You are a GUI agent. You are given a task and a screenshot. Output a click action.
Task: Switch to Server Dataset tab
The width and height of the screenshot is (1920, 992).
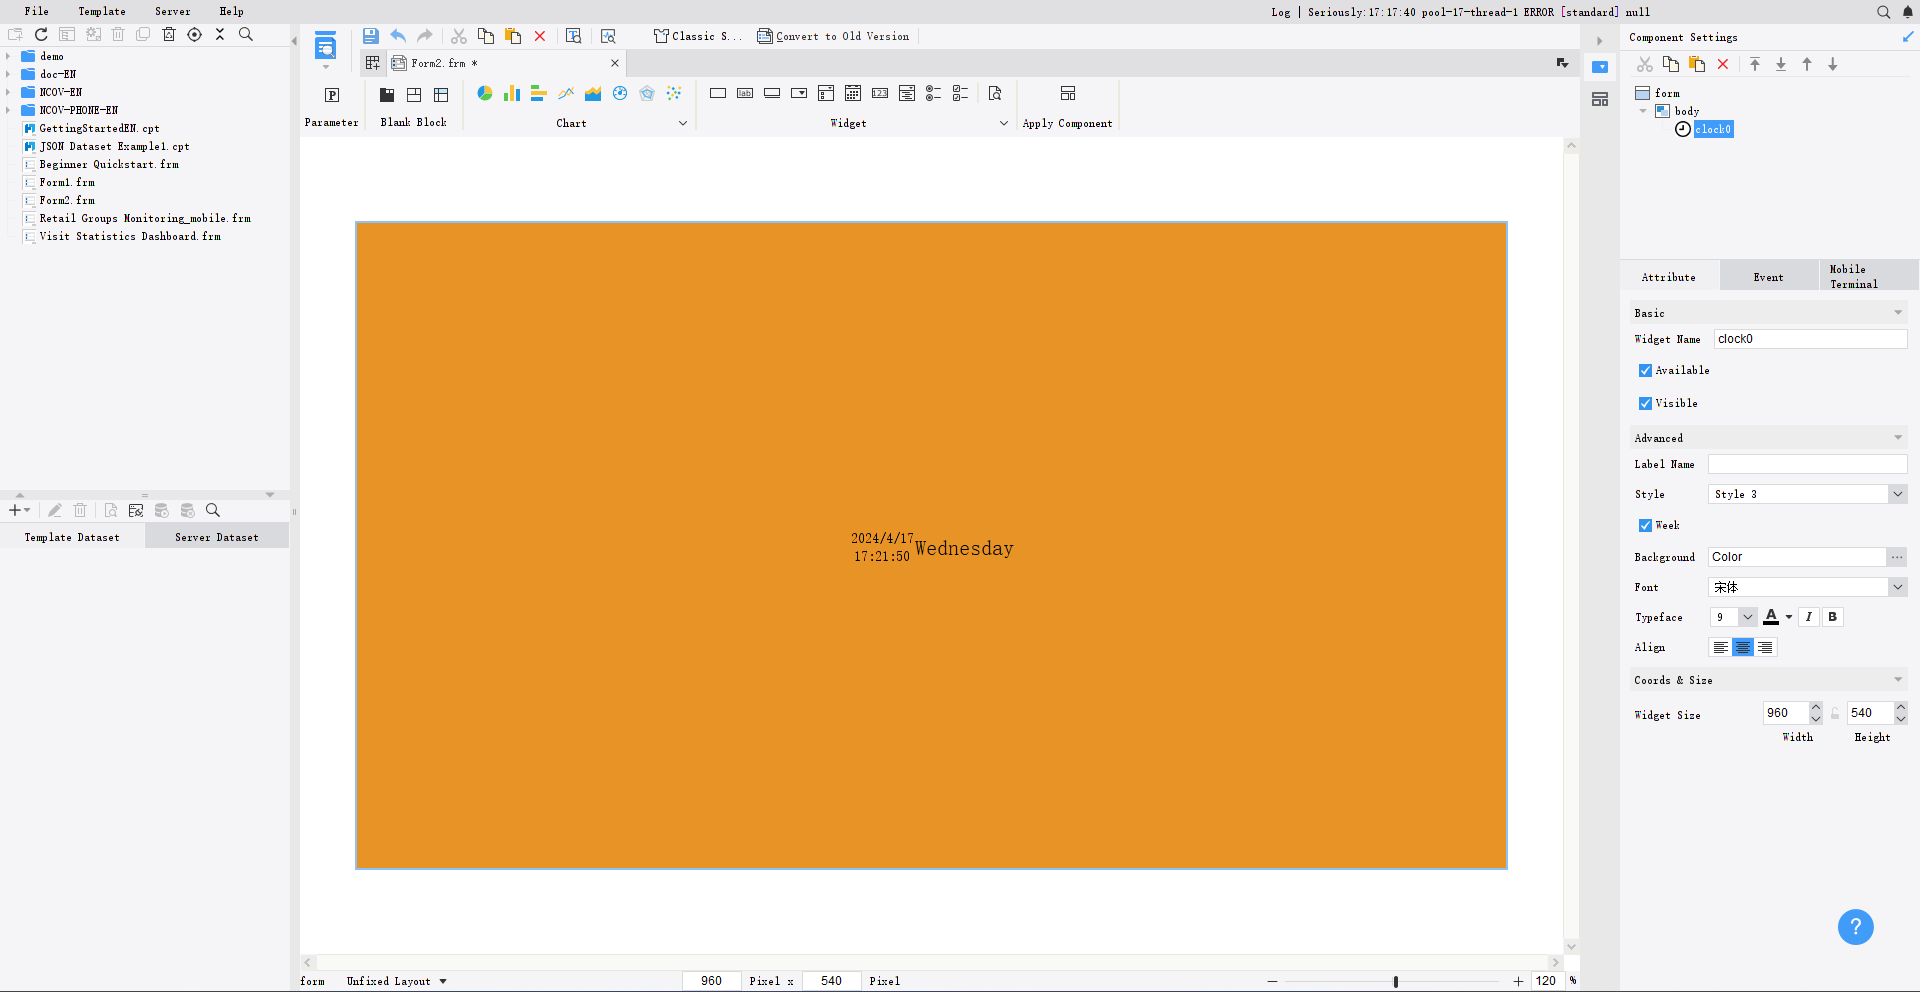(217, 537)
